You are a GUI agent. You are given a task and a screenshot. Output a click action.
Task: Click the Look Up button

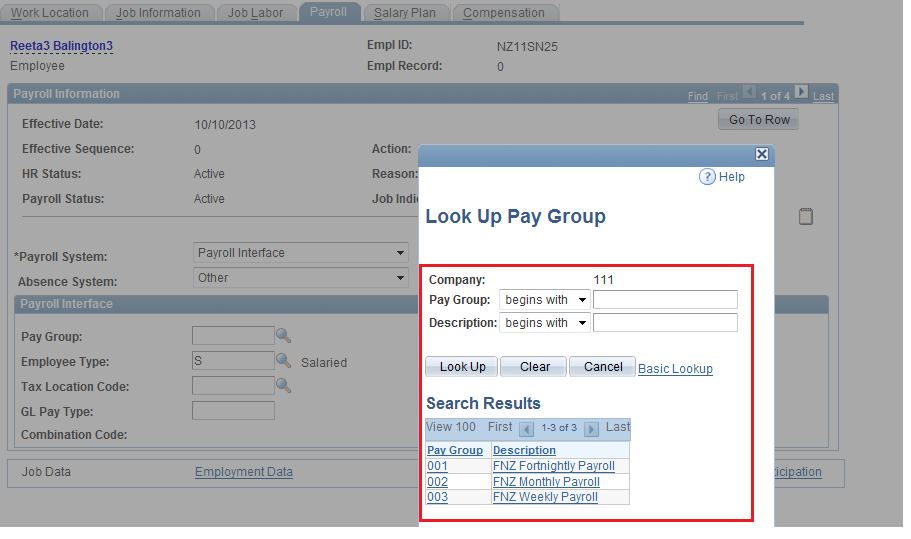click(462, 367)
